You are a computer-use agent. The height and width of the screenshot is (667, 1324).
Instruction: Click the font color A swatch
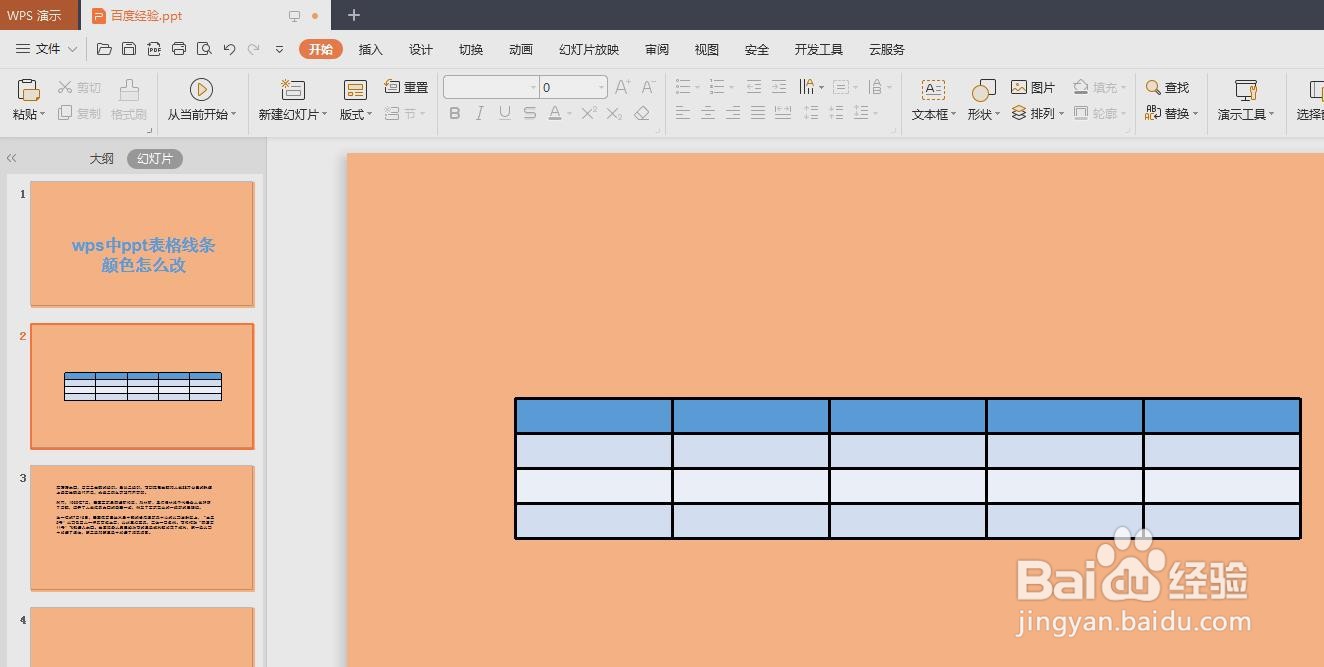(555, 114)
